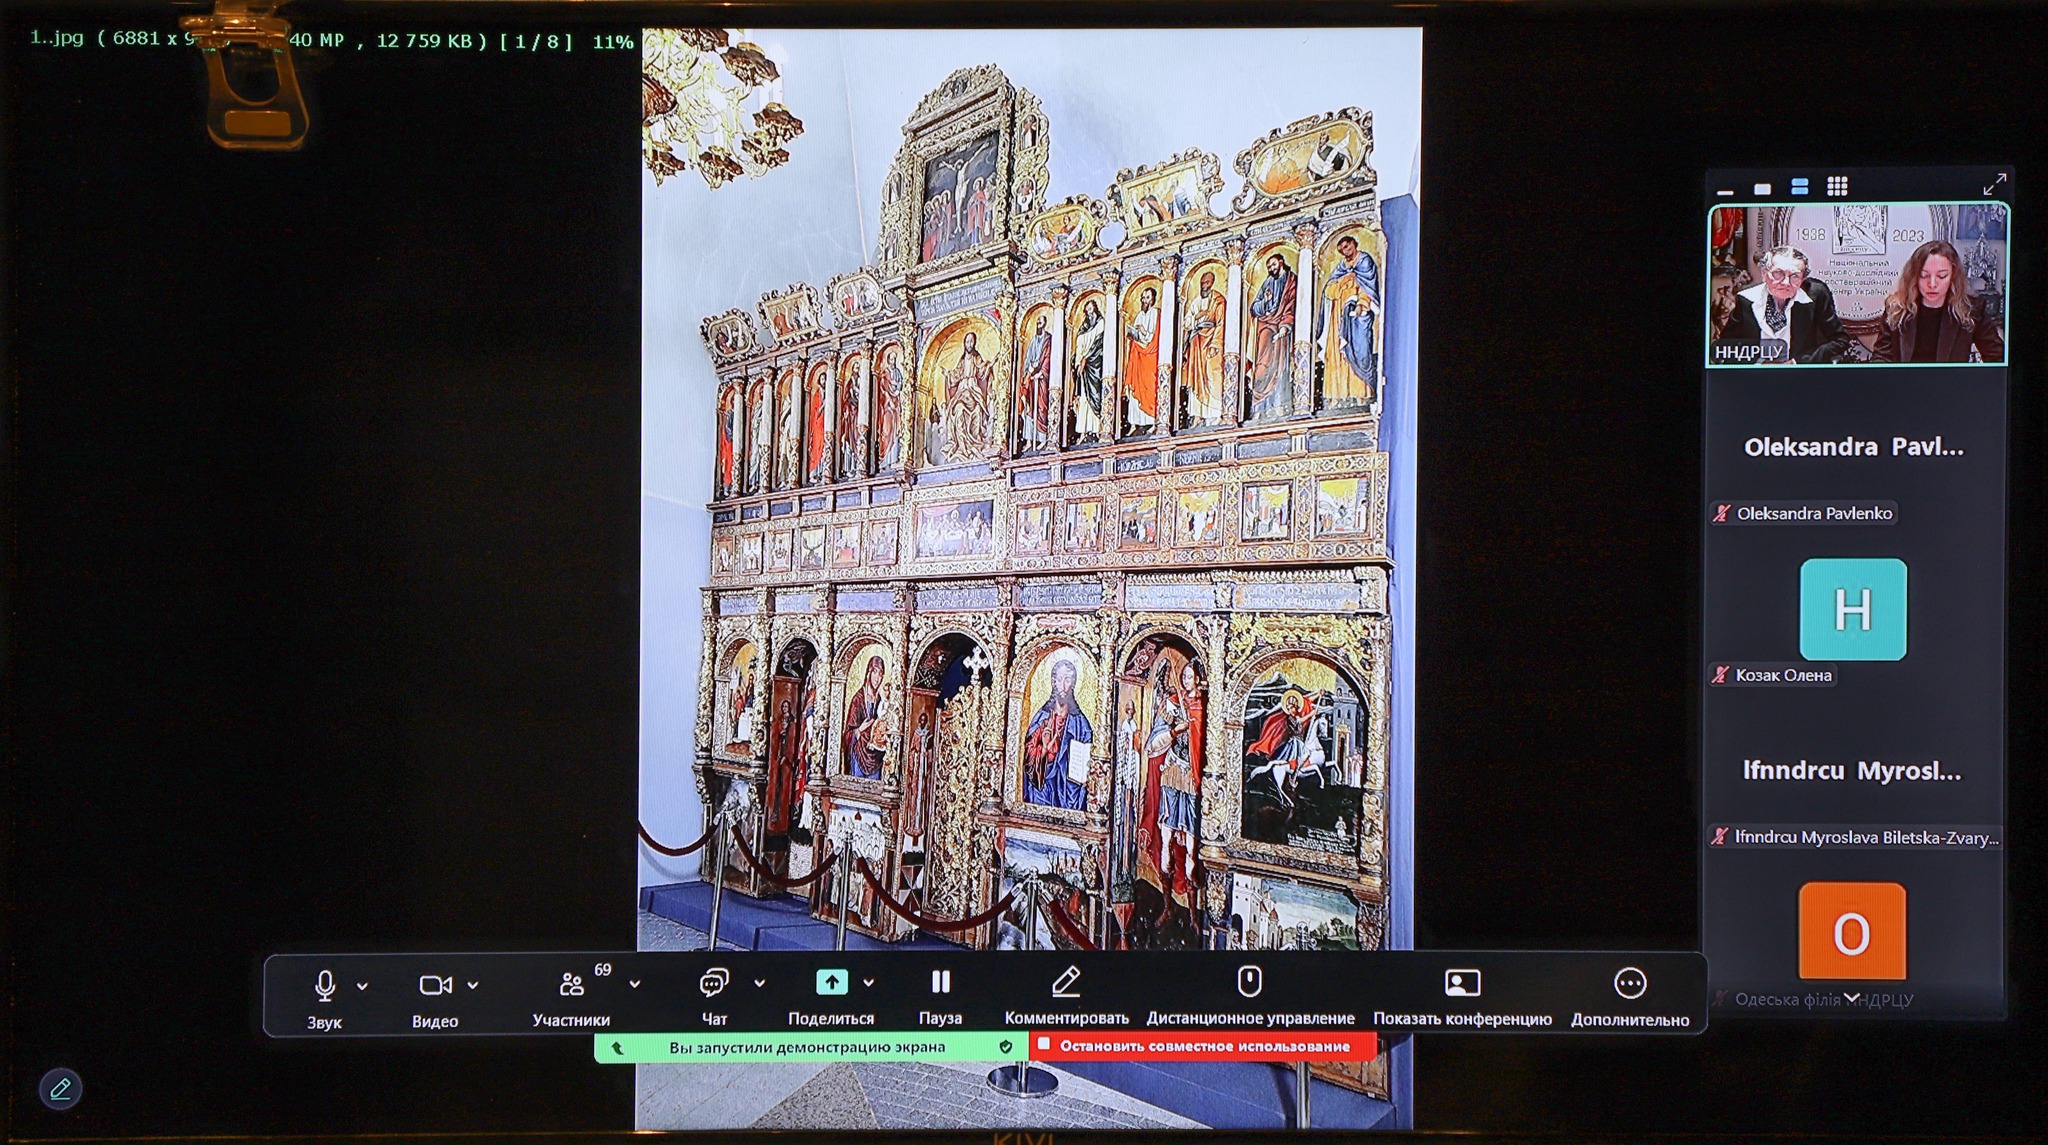This screenshot has width=2048, height=1145.
Task: Click Дистанционное управление remote control icon
Action: coord(1249,981)
